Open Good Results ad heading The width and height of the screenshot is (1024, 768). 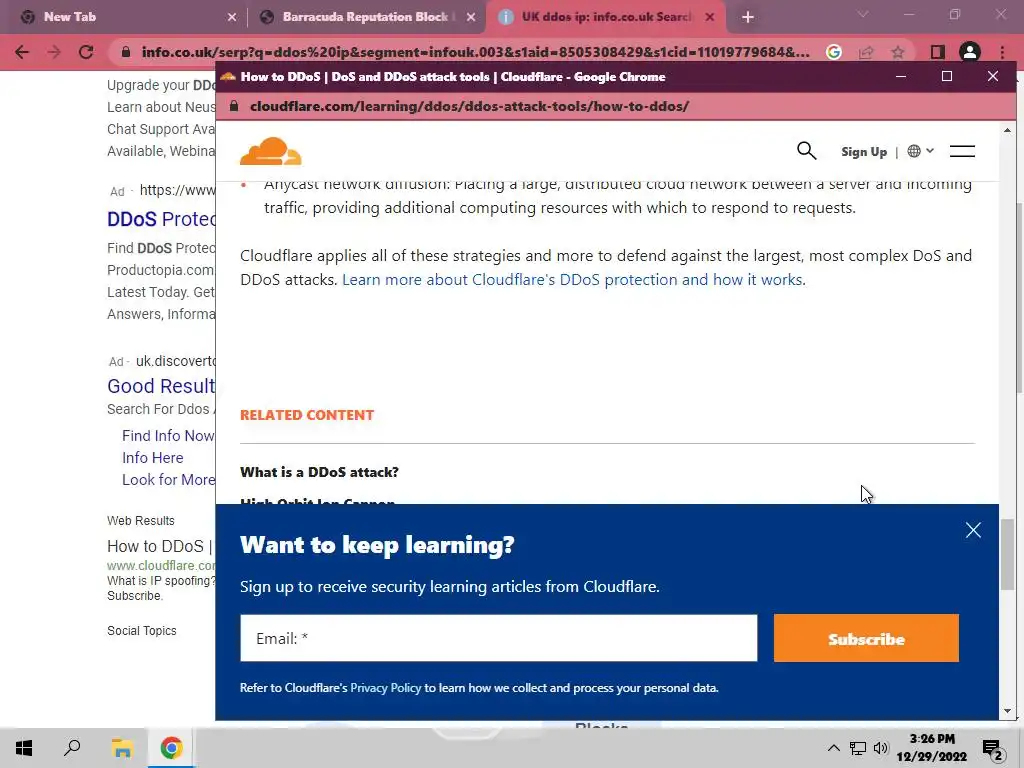161,386
